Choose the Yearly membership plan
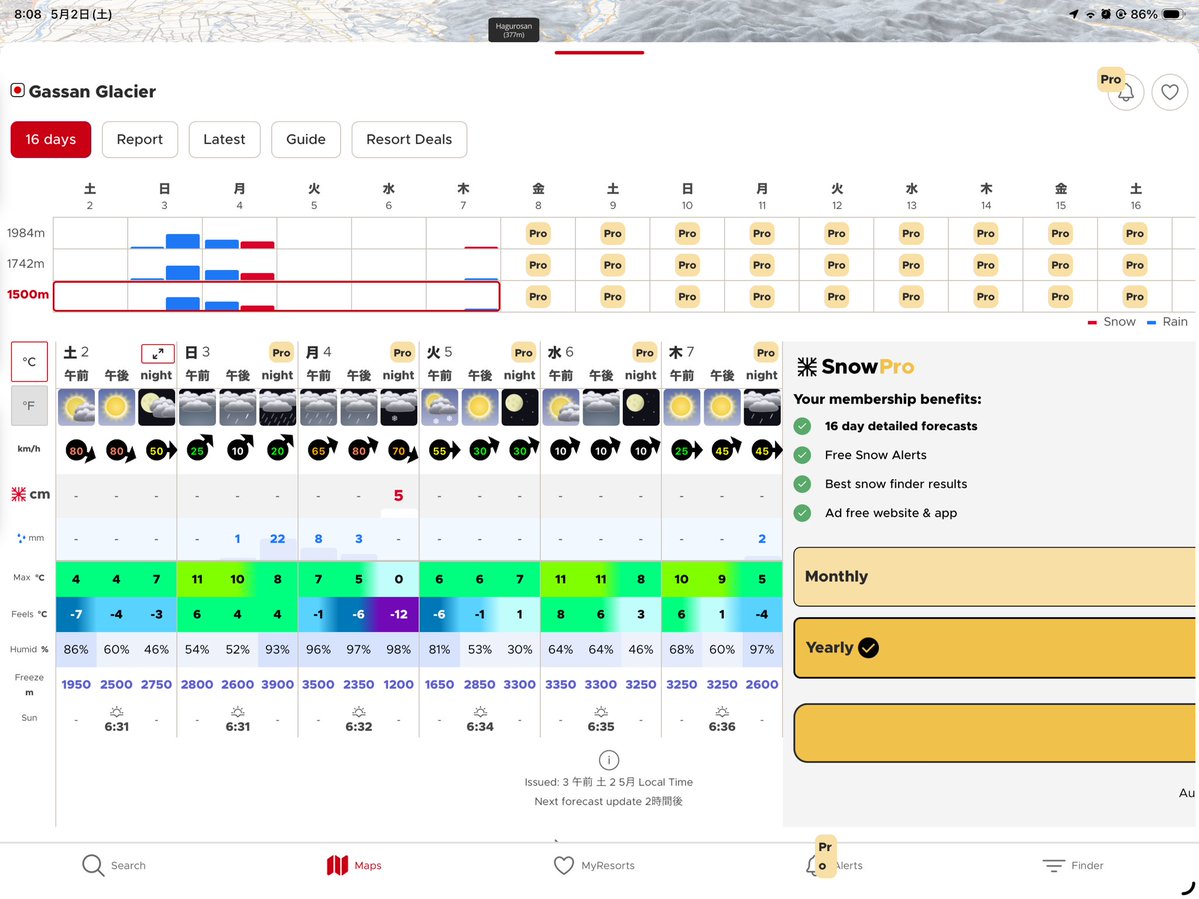The image size is (1199, 899). [x=994, y=647]
